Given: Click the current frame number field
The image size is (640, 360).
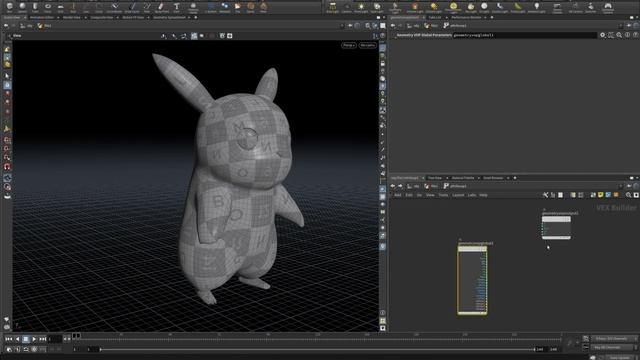Looking at the screenshot, I should pyautogui.click(x=54, y=339).
